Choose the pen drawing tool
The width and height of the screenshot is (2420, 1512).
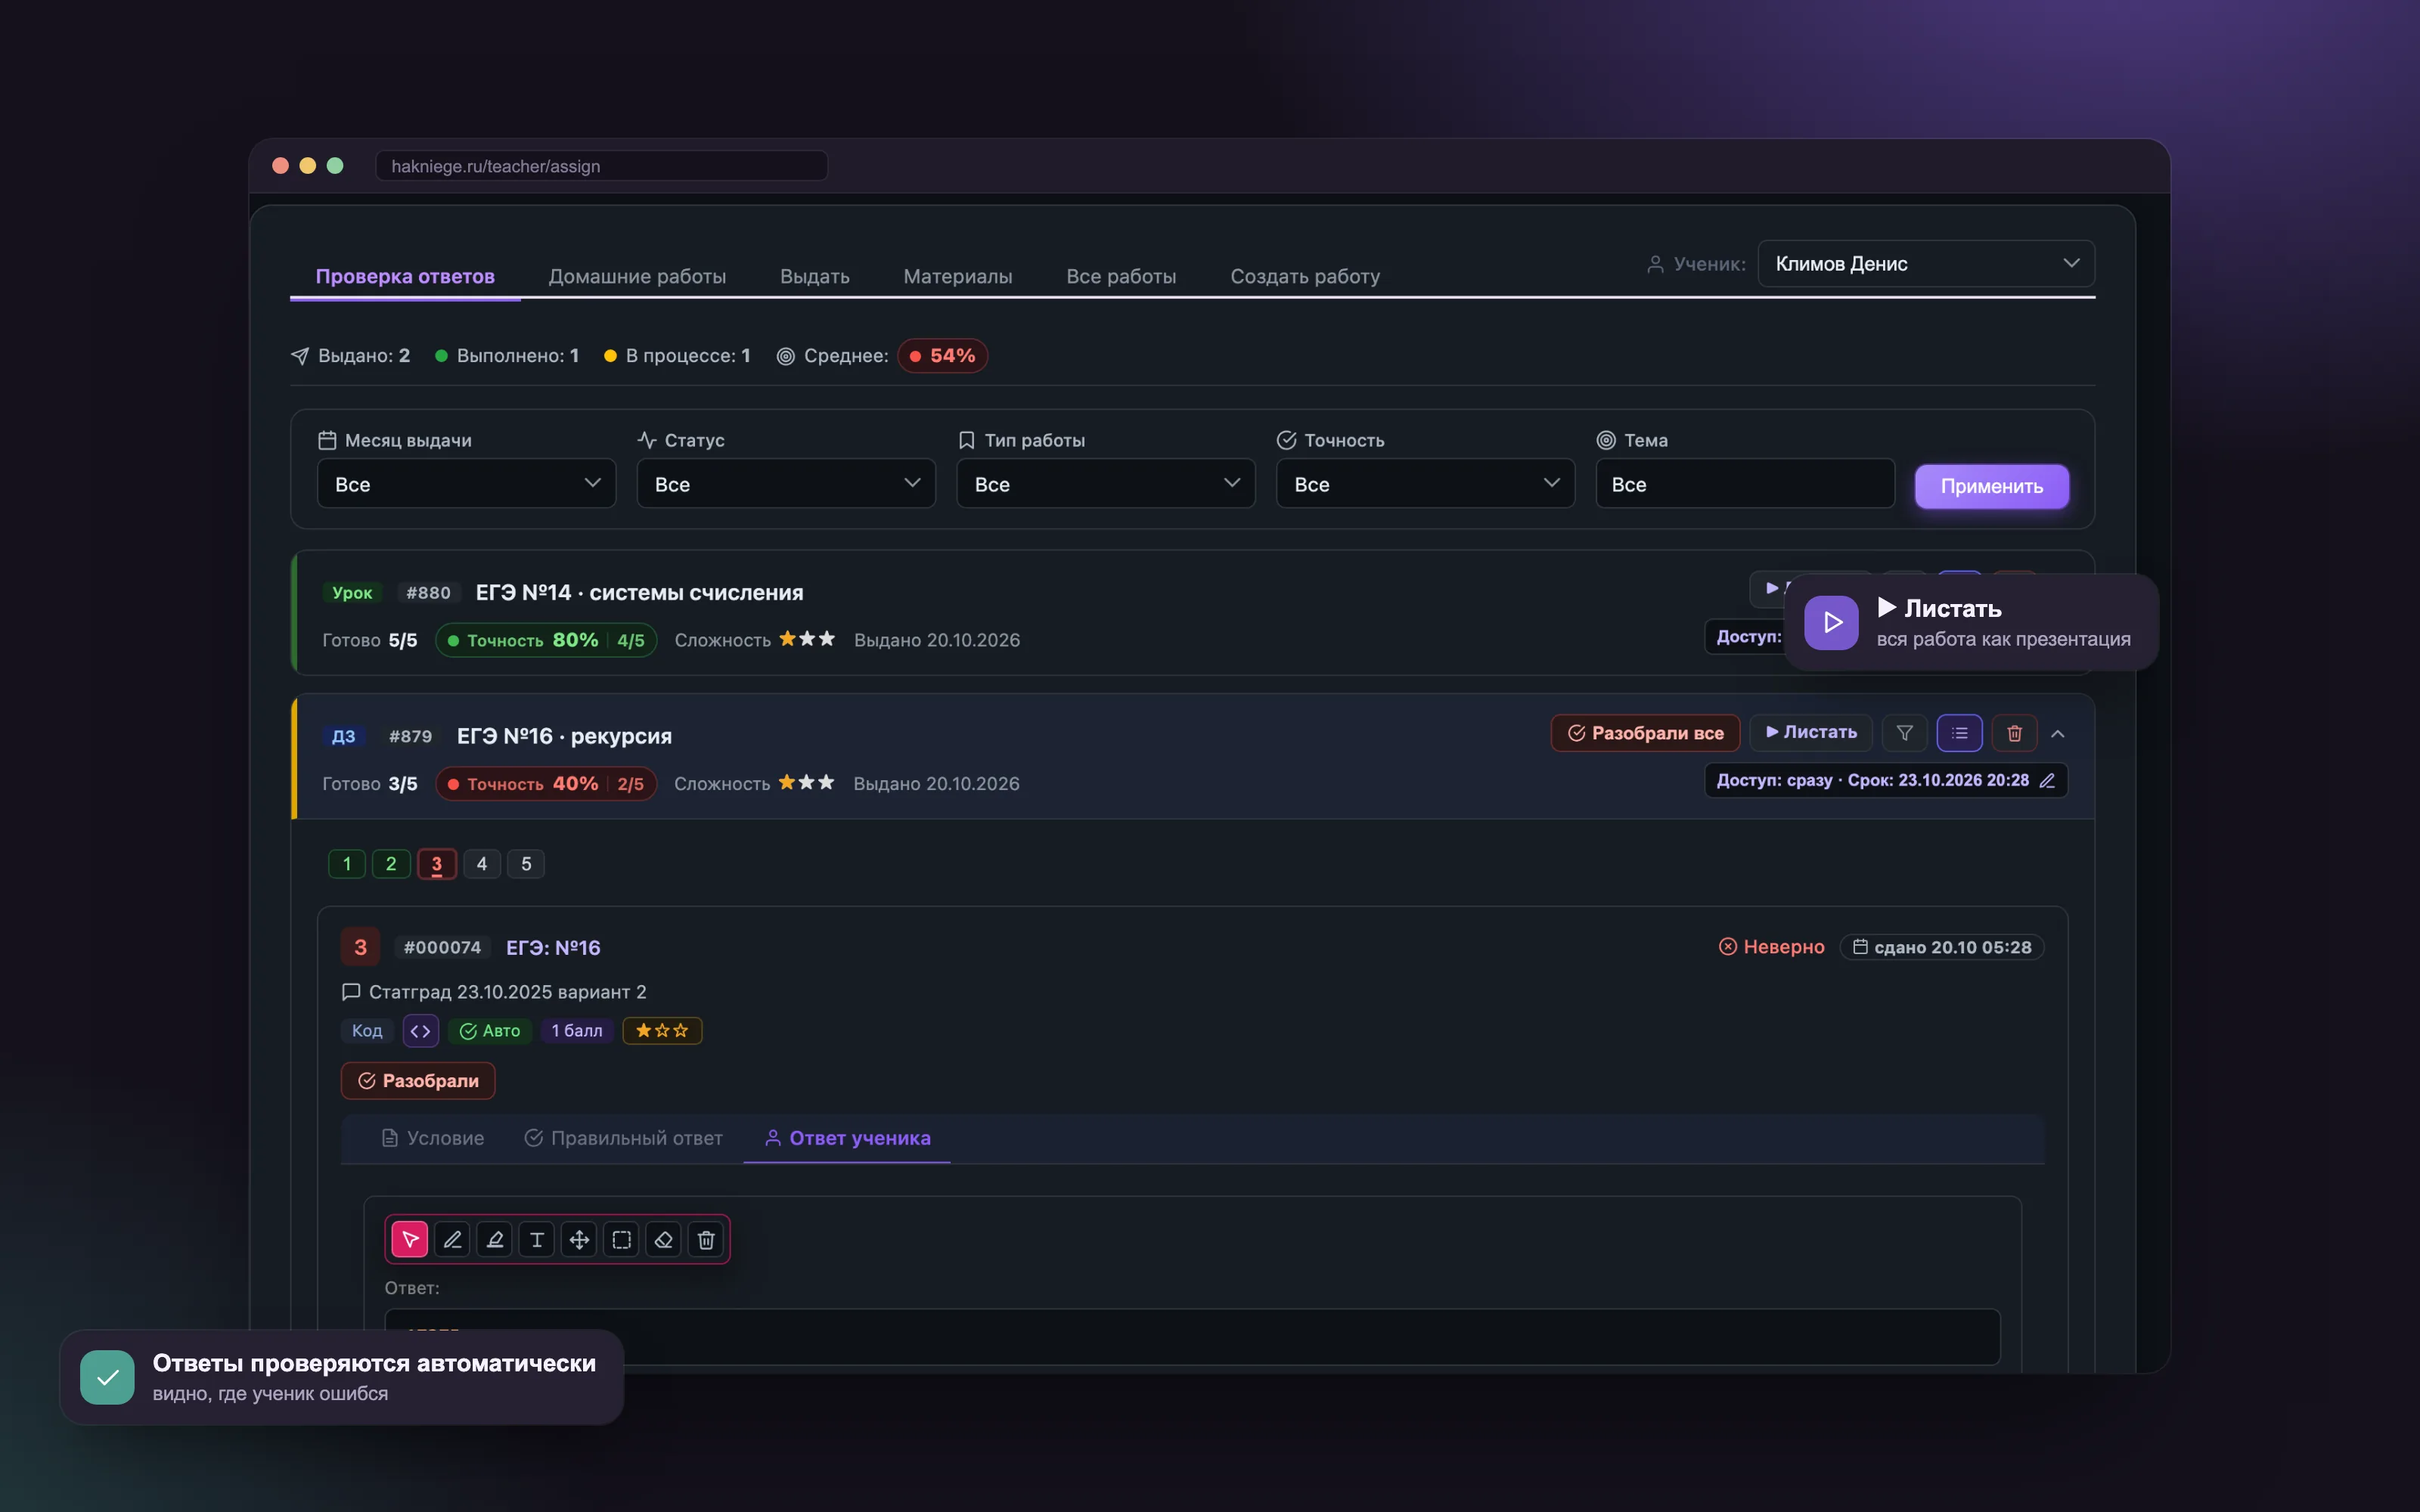452,1240
